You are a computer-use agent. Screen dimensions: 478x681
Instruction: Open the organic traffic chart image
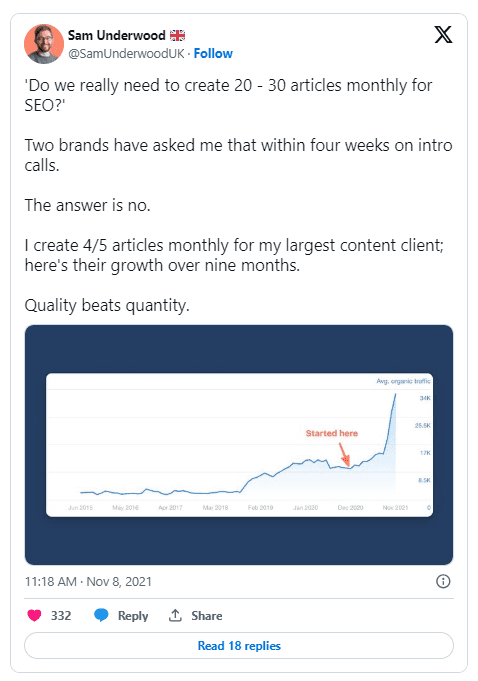point(239,445)
